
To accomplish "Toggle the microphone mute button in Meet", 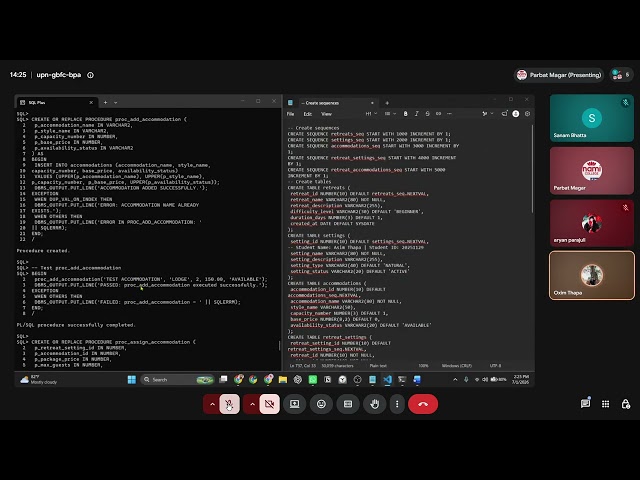I will pos(229,404).
